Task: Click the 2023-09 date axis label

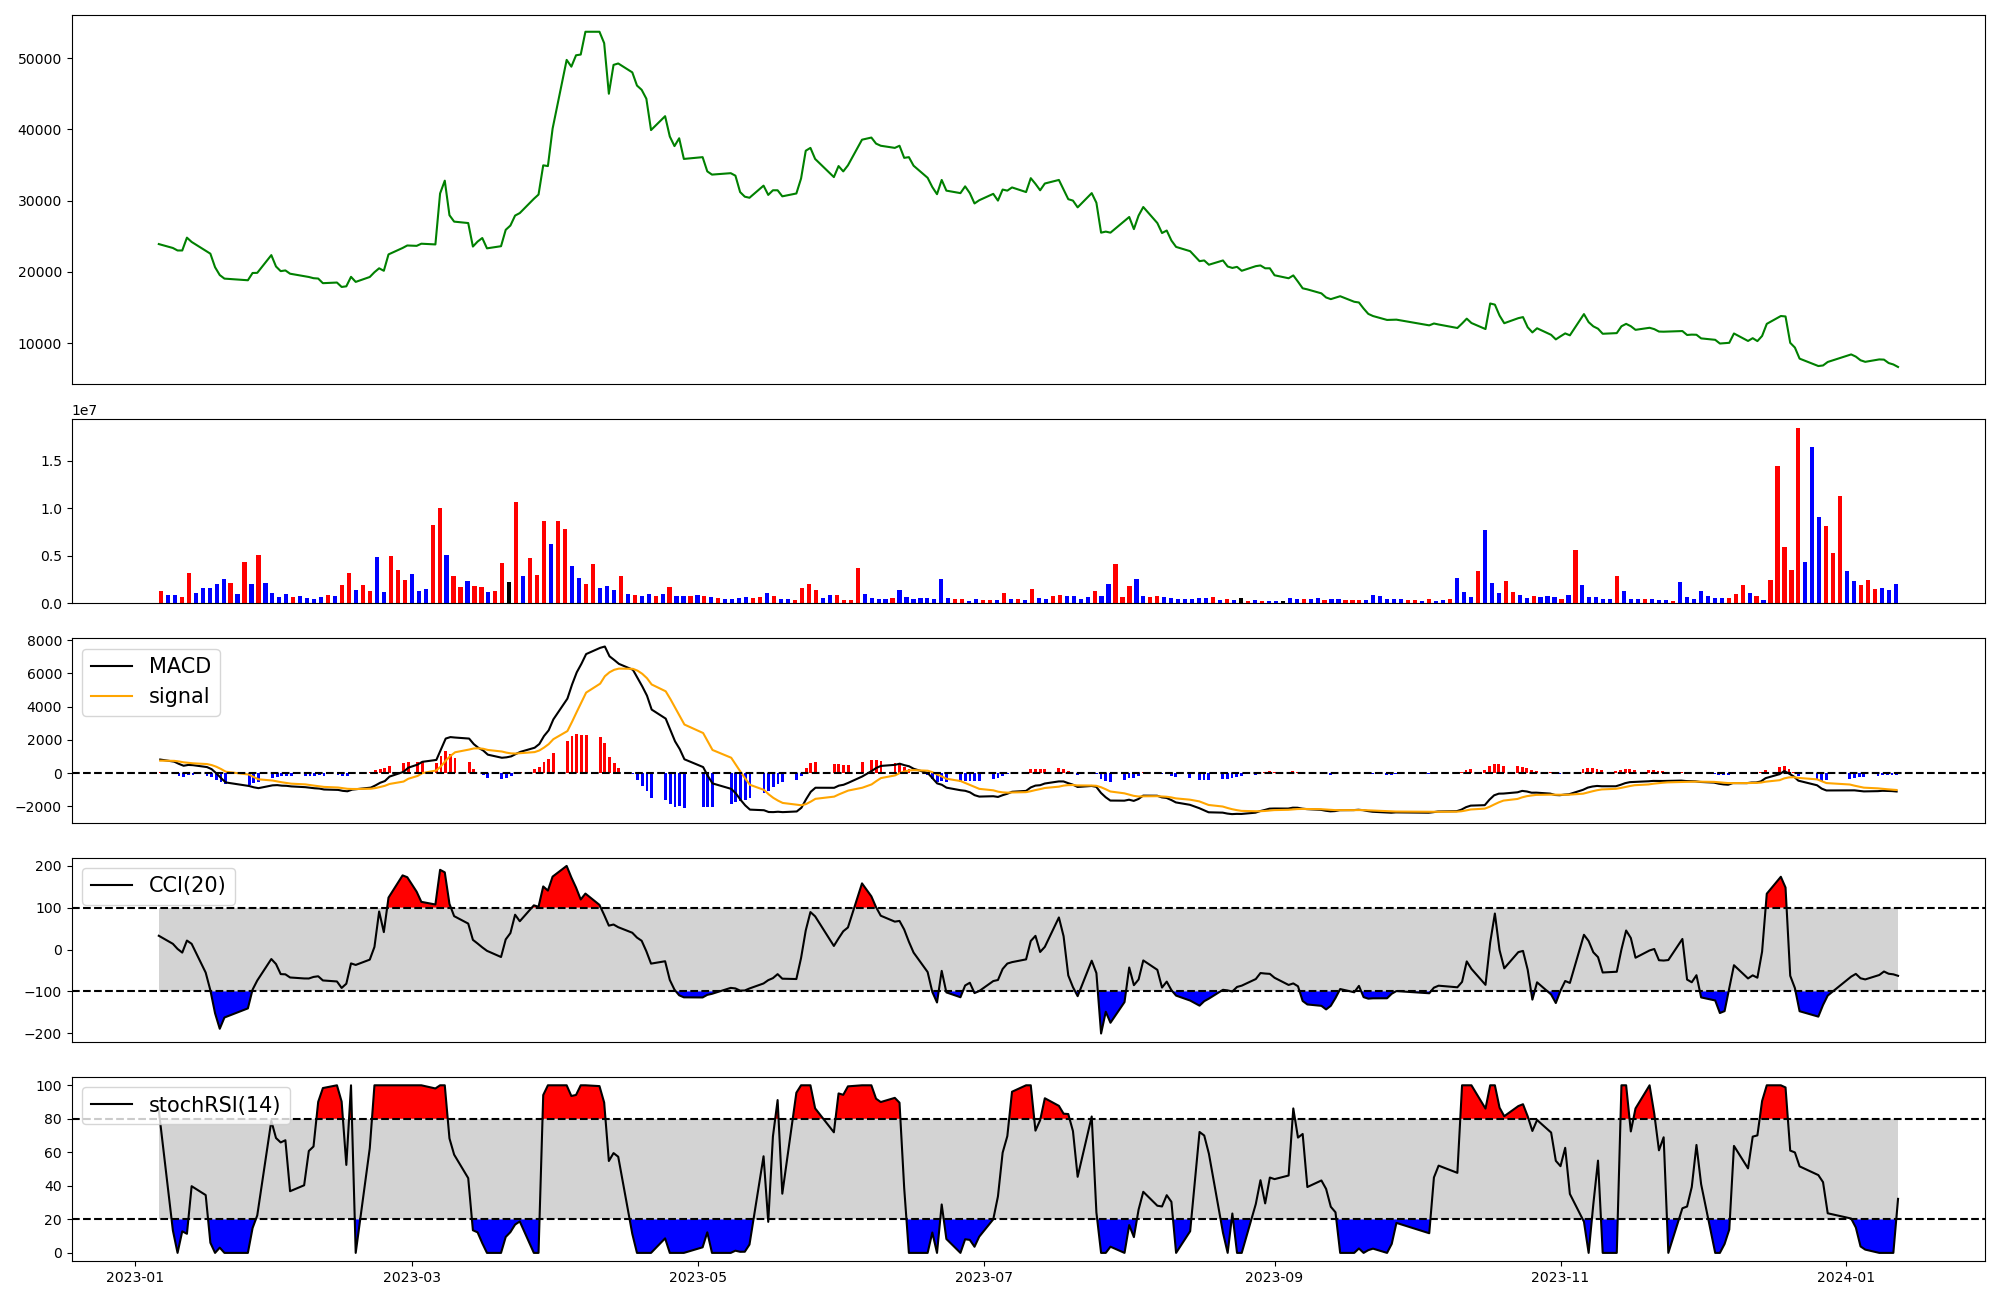Action: 1275,1277
